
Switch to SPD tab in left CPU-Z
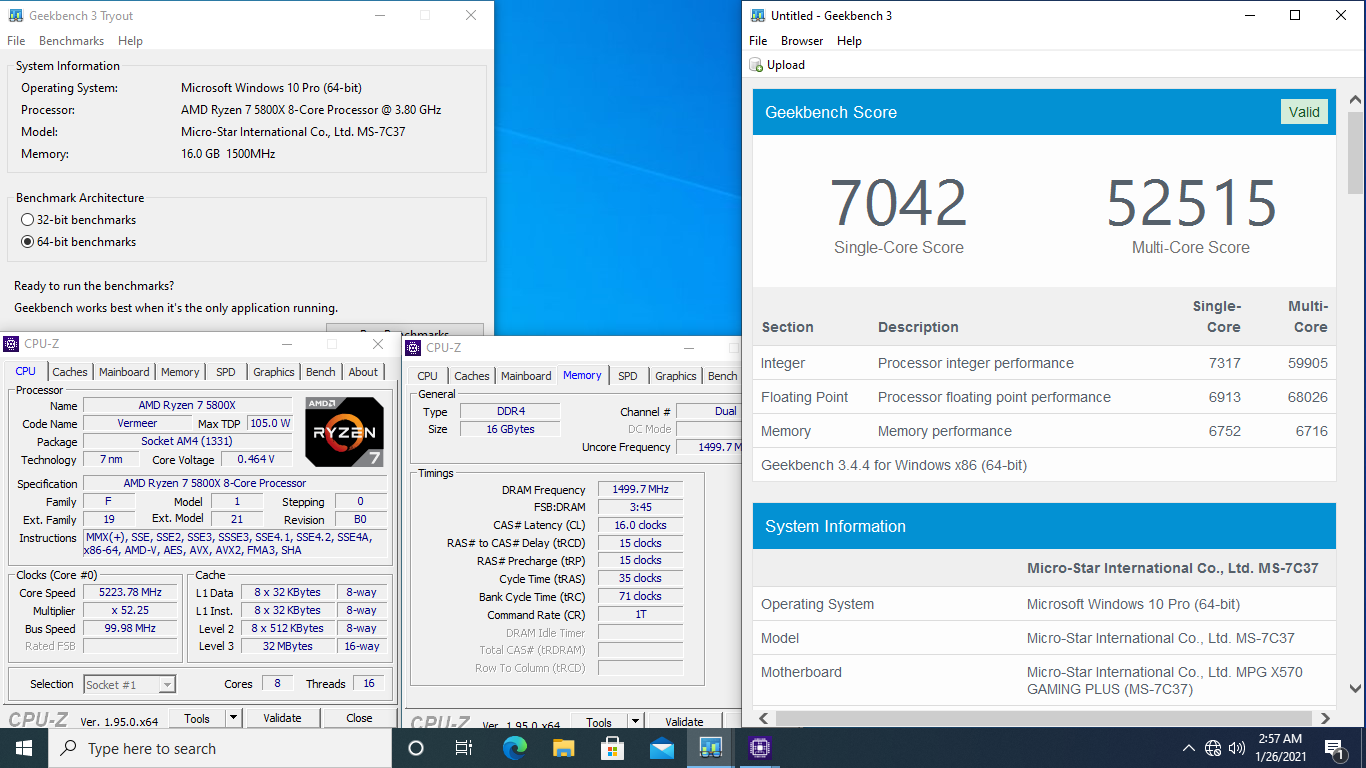(226, 372)
